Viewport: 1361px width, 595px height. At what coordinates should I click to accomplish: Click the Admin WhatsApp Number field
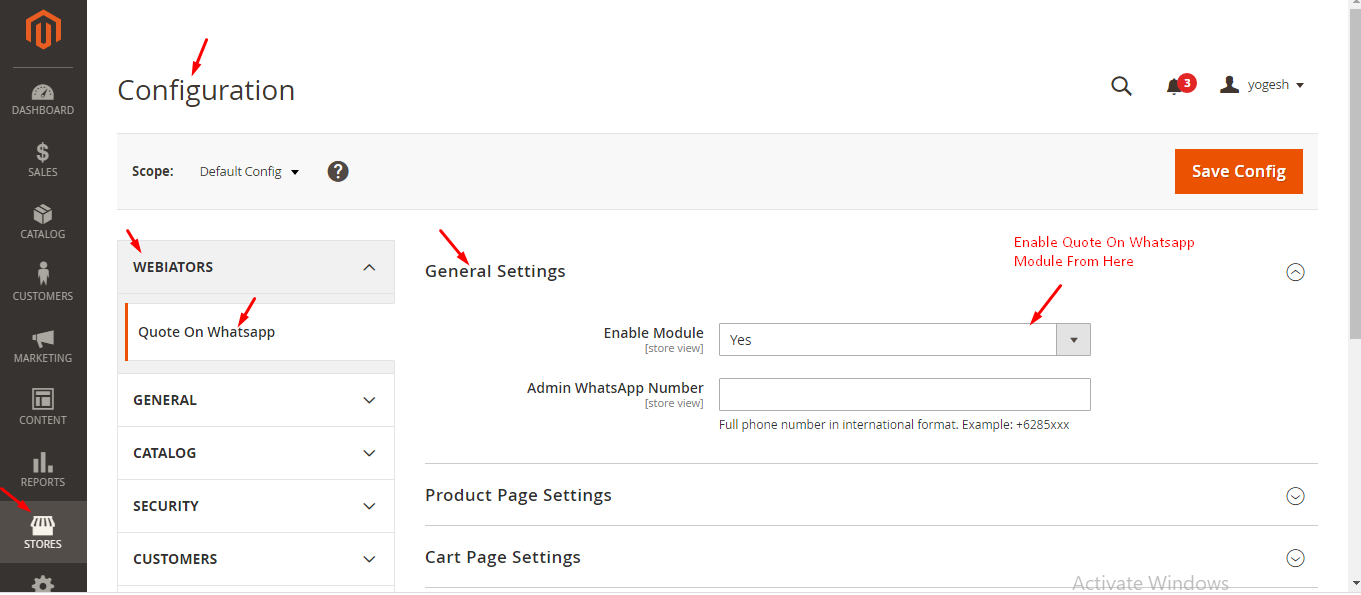[x=905, y=394]
